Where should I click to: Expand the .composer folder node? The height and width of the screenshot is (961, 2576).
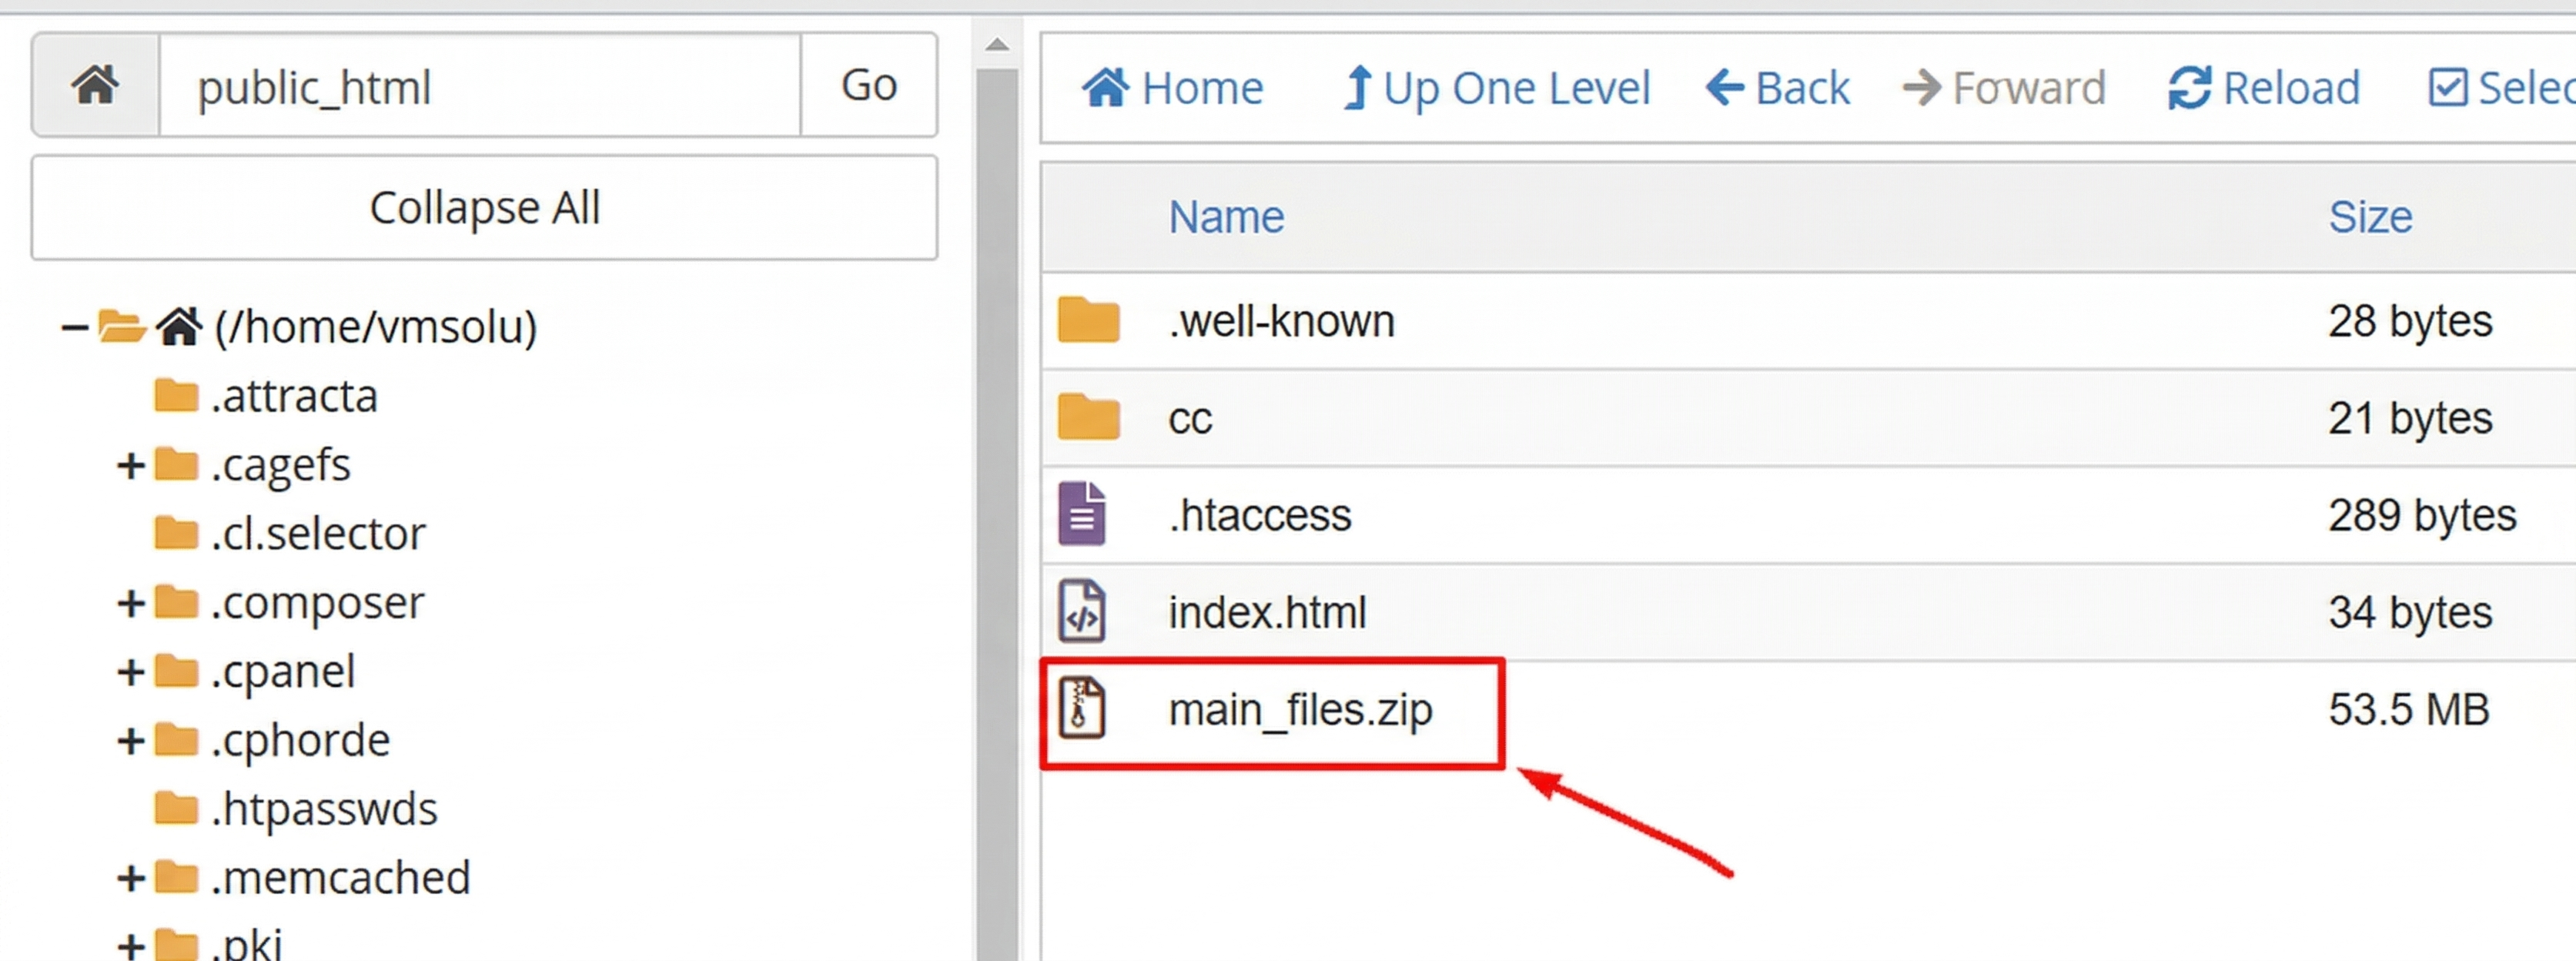pyautogui.click(x=131, y=603)
